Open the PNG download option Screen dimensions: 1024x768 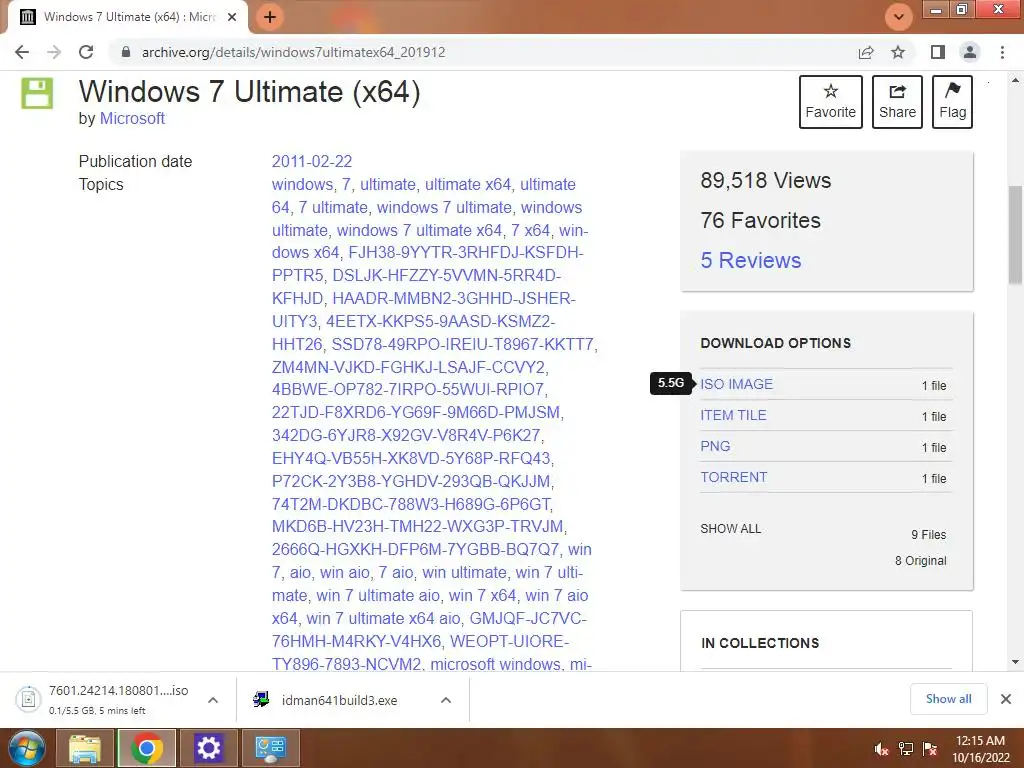pyautogui.click(x=715, y=446)
